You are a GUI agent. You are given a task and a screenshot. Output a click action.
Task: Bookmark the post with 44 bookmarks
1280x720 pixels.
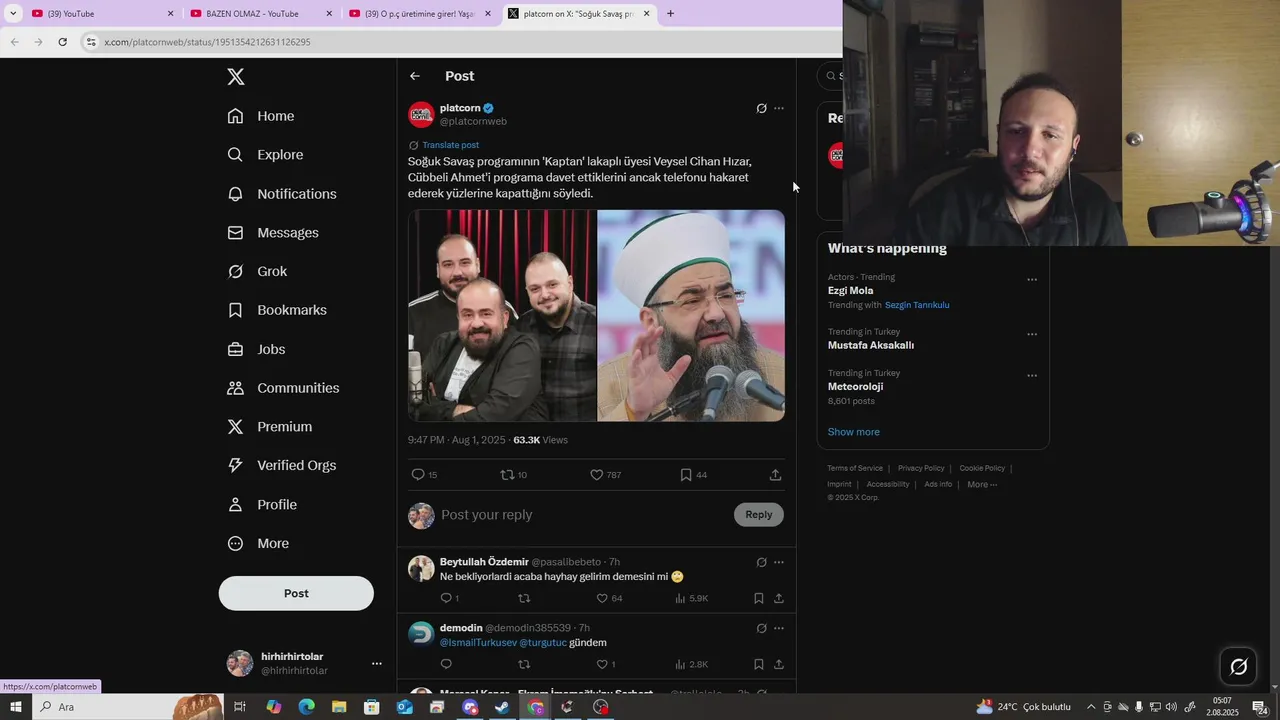[693, 475]
